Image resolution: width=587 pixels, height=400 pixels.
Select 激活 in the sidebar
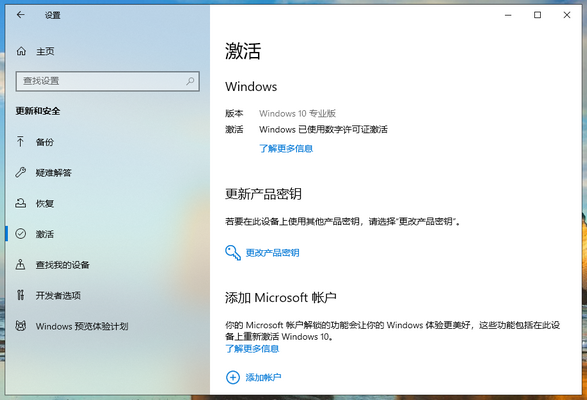pyautogui.click(x=45, y=234)
